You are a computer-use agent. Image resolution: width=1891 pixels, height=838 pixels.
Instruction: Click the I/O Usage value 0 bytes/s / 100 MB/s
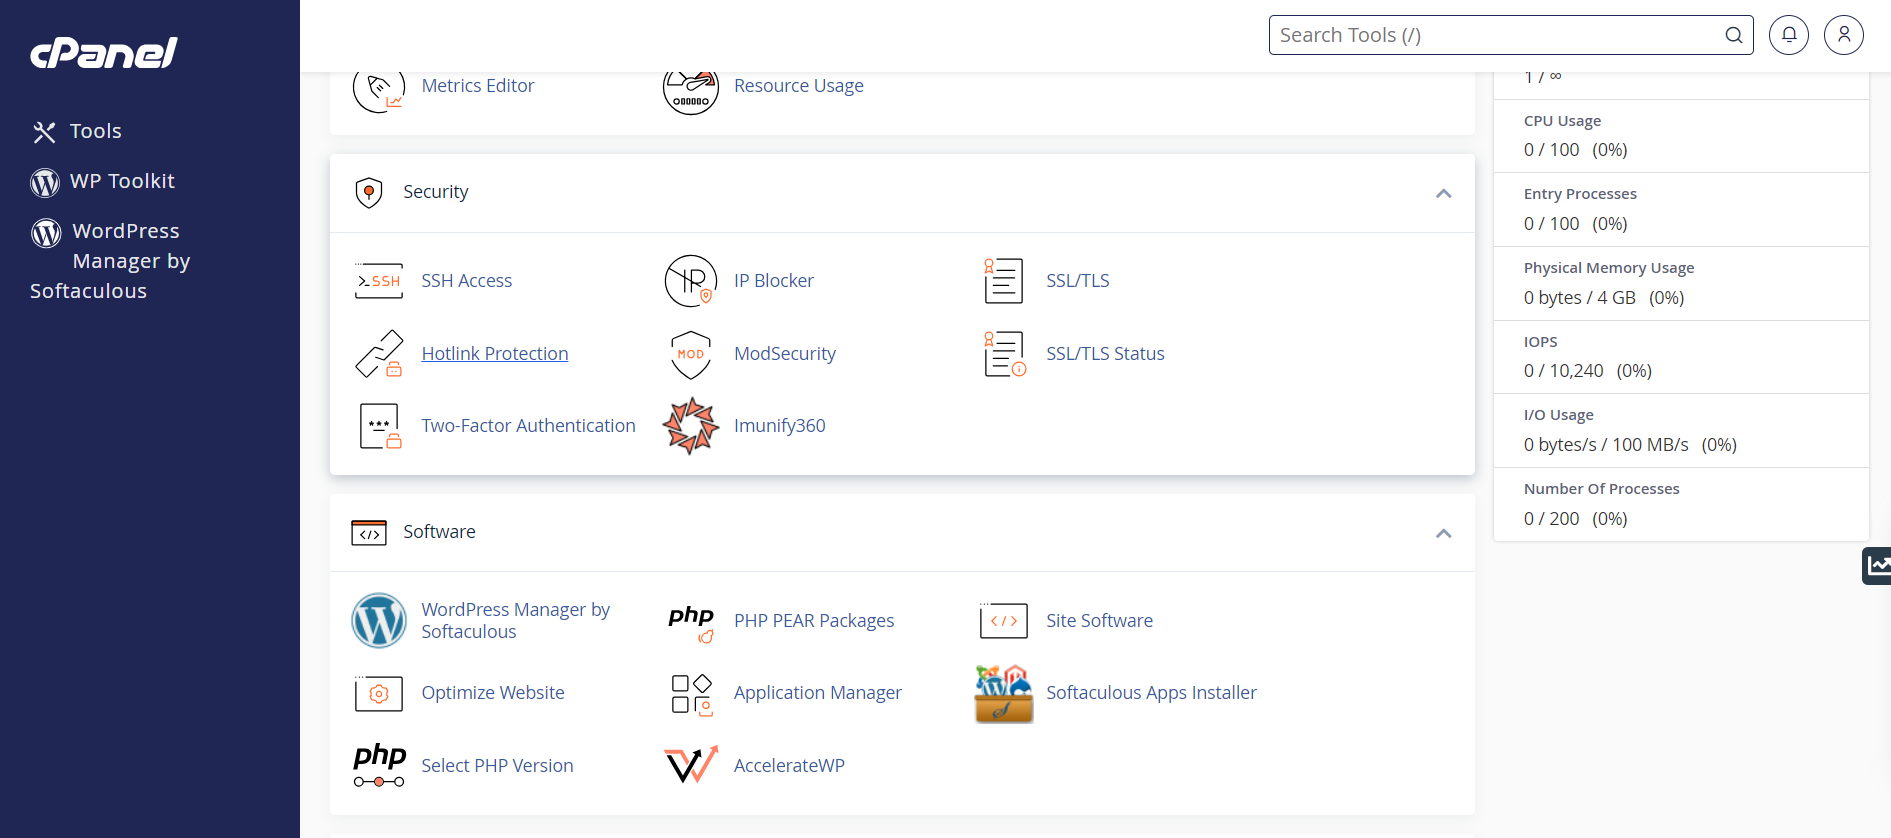(1606, 445)
